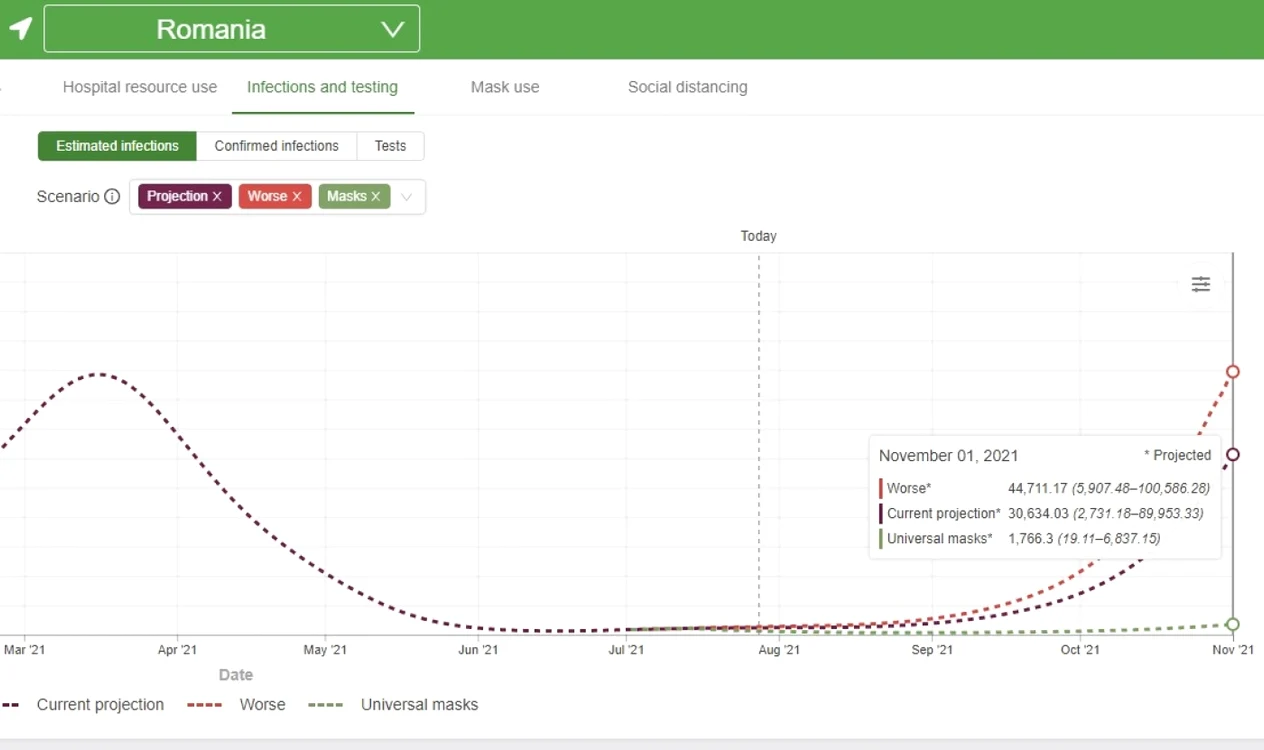Toggle the Worse legend entry

pyautogui.click(x=236, y=705)
